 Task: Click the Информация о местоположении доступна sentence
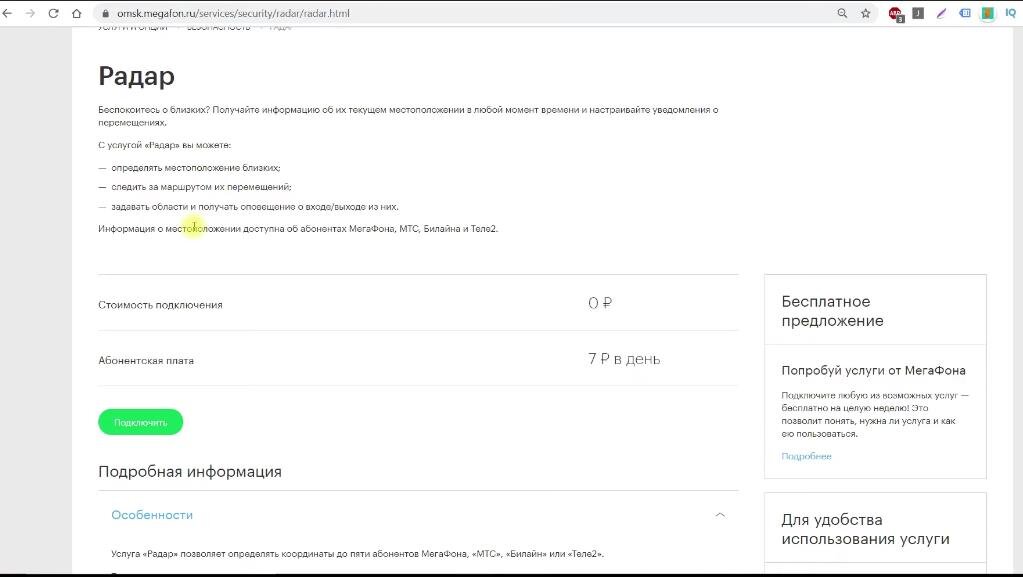(298, 229)
